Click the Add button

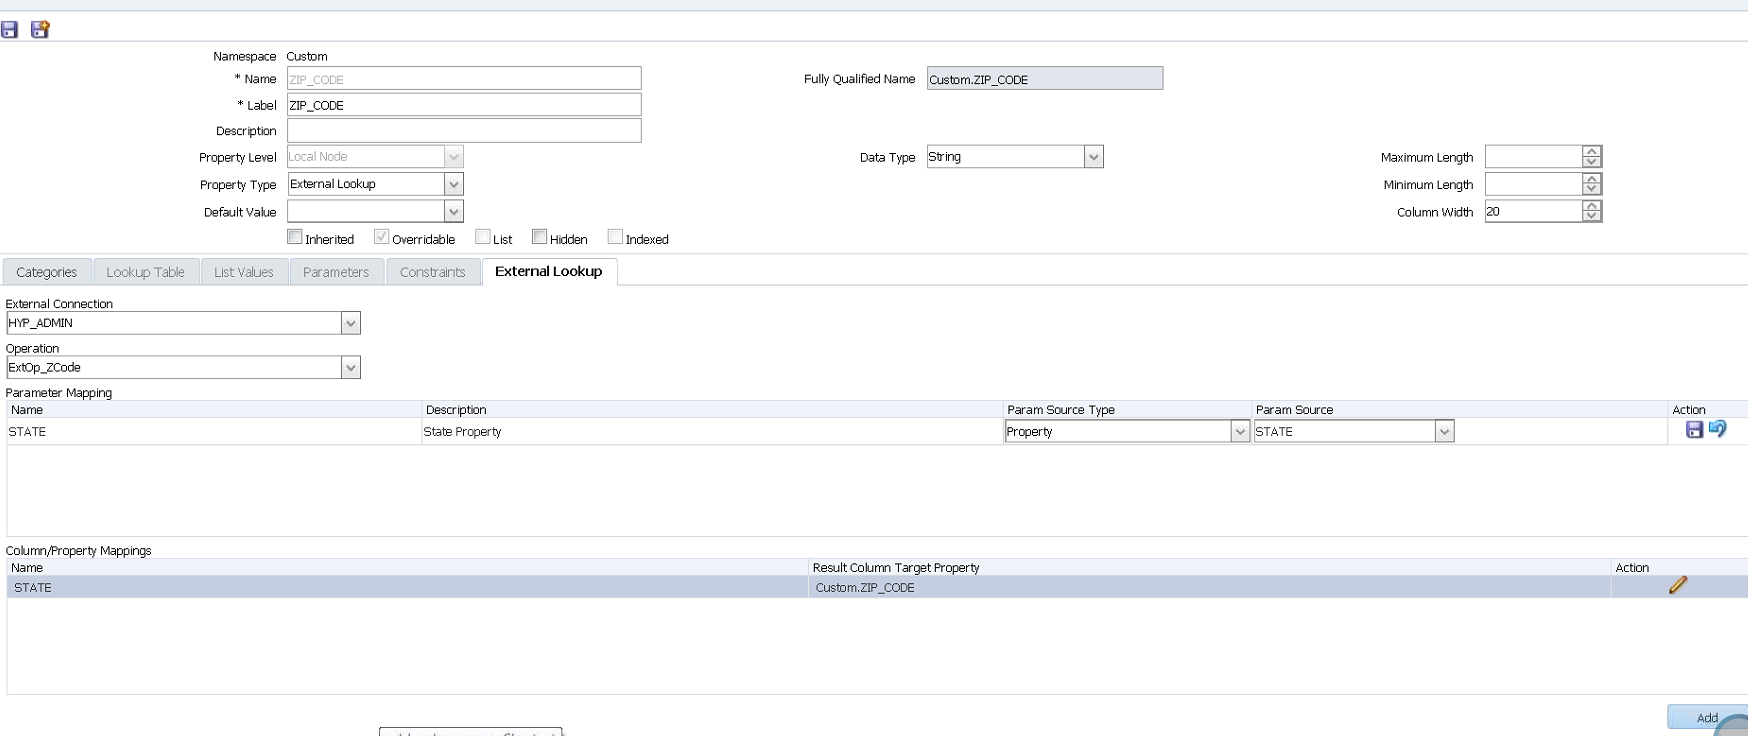[1706, 717]
